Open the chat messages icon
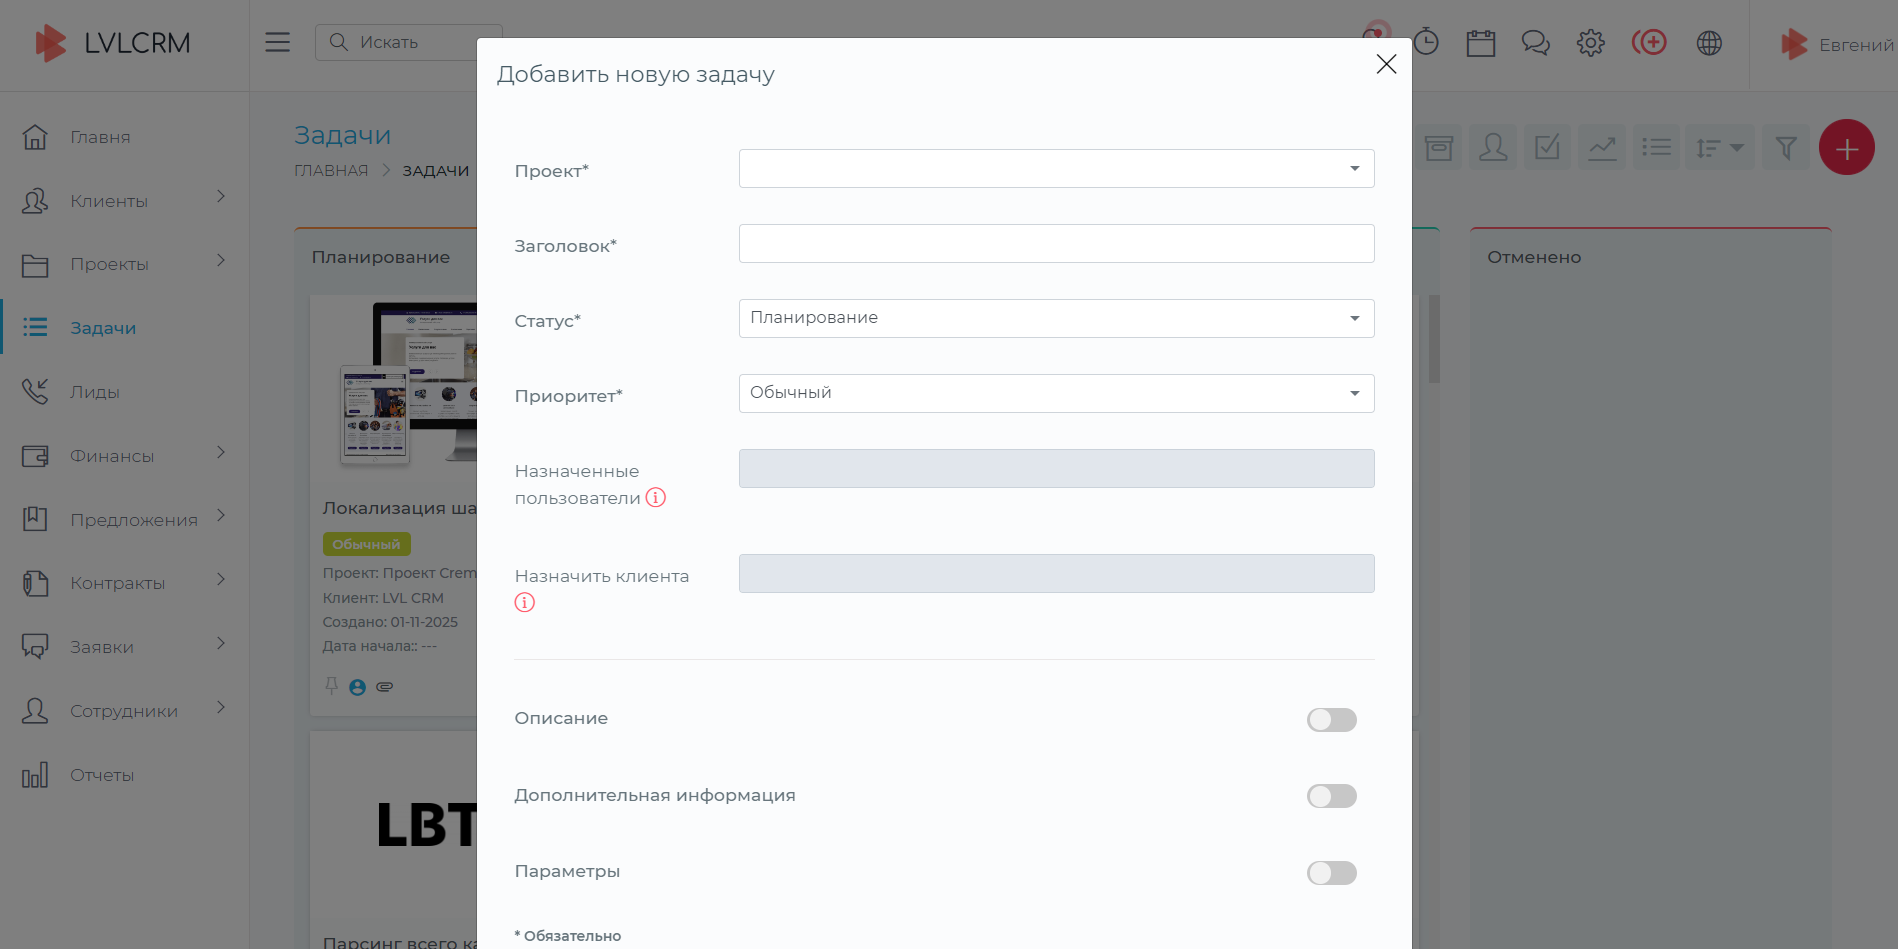 coord(1535,43)
